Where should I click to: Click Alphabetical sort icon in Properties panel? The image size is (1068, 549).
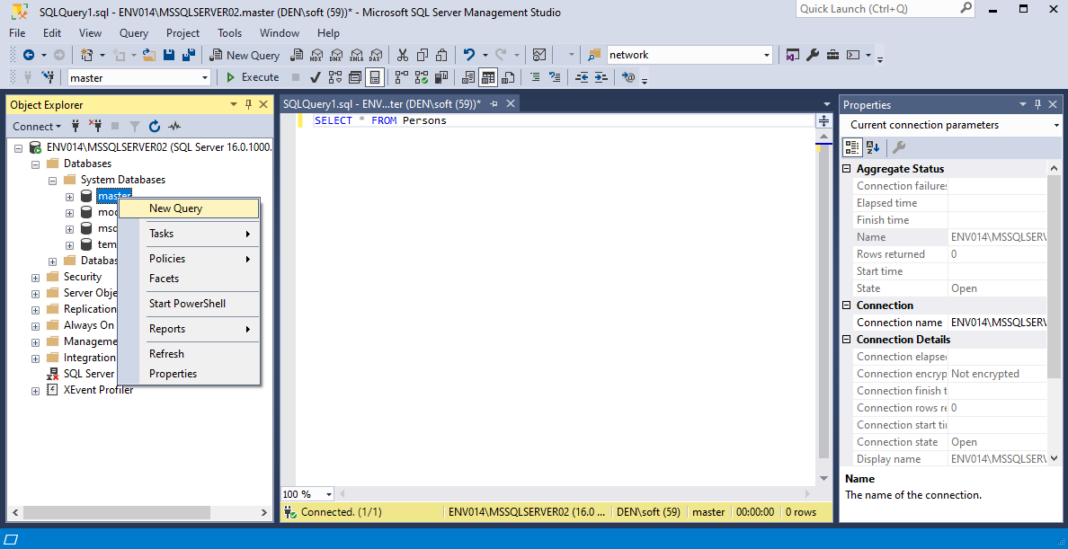tap(873, 147)
